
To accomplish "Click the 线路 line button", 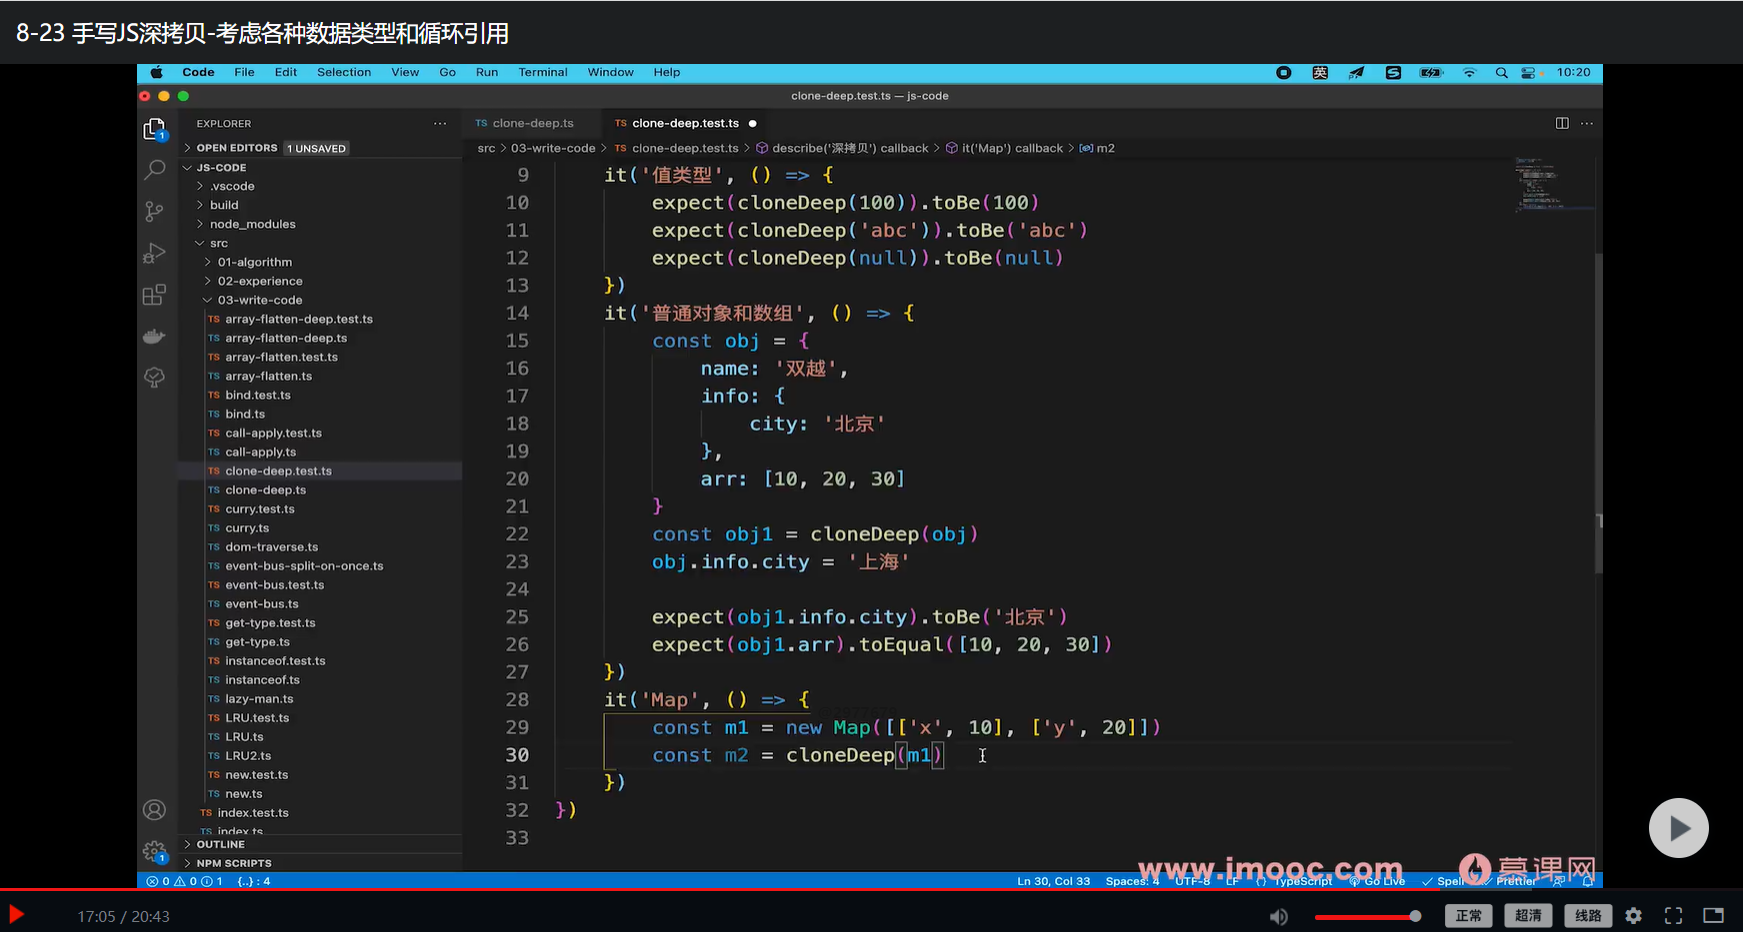I will coord(1588,916).
